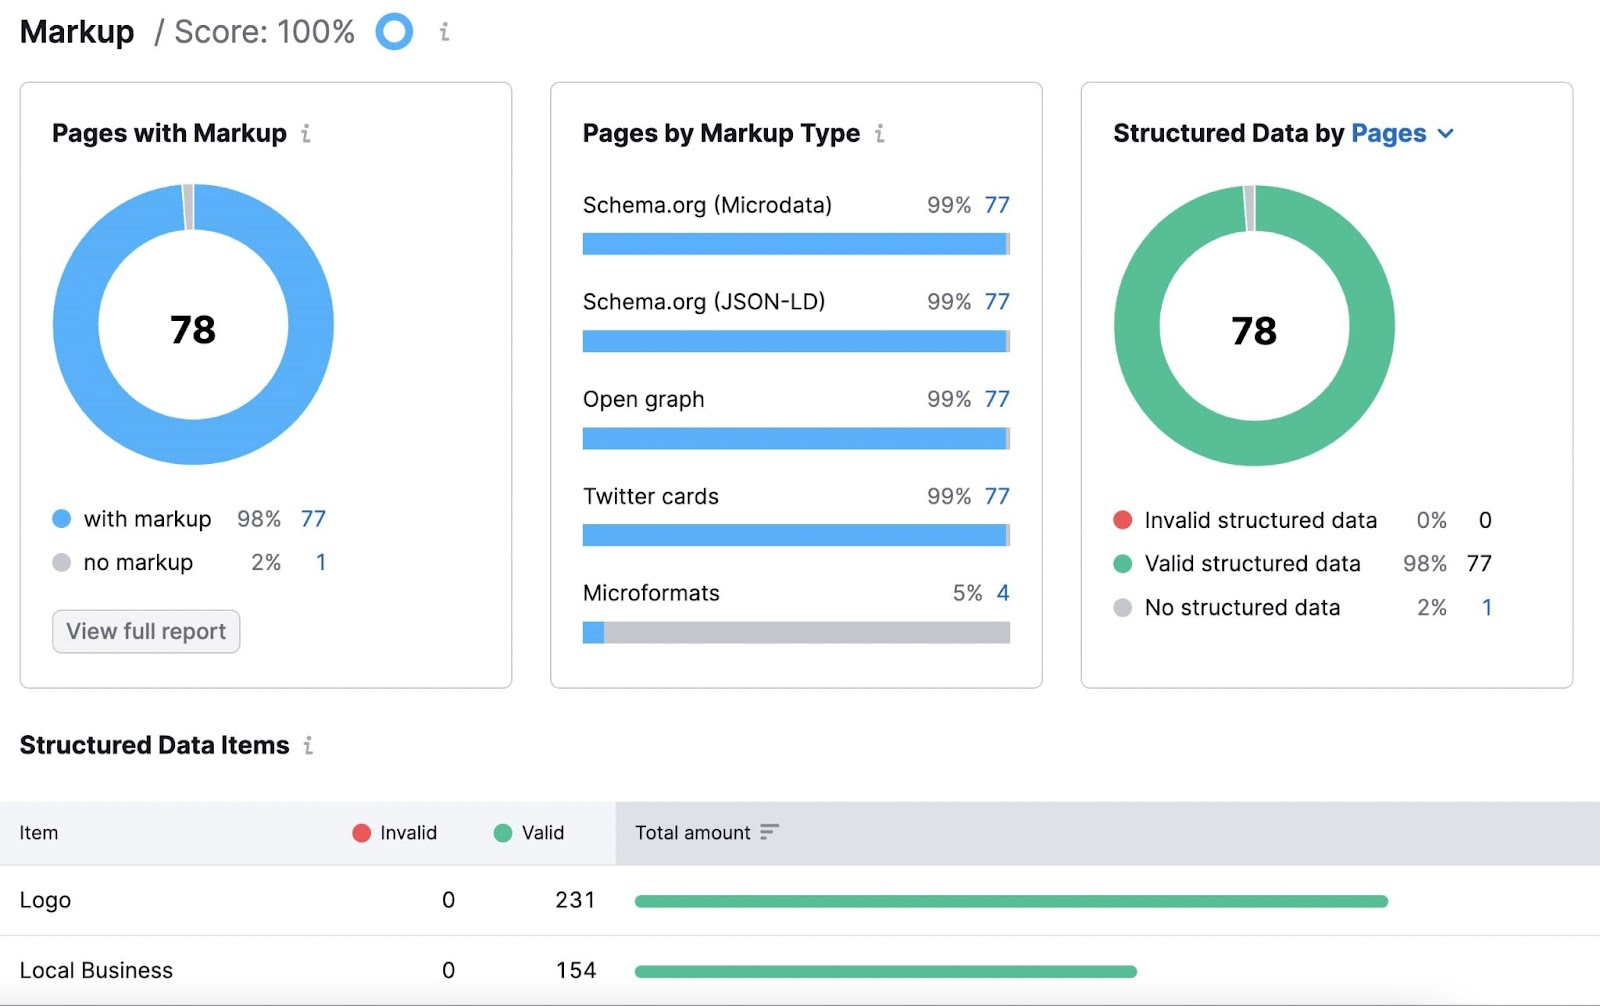Viewport: 1600px width, 1006px height.
Task: Click the info icon beside Pages with Markup
Action: point(307,132)
